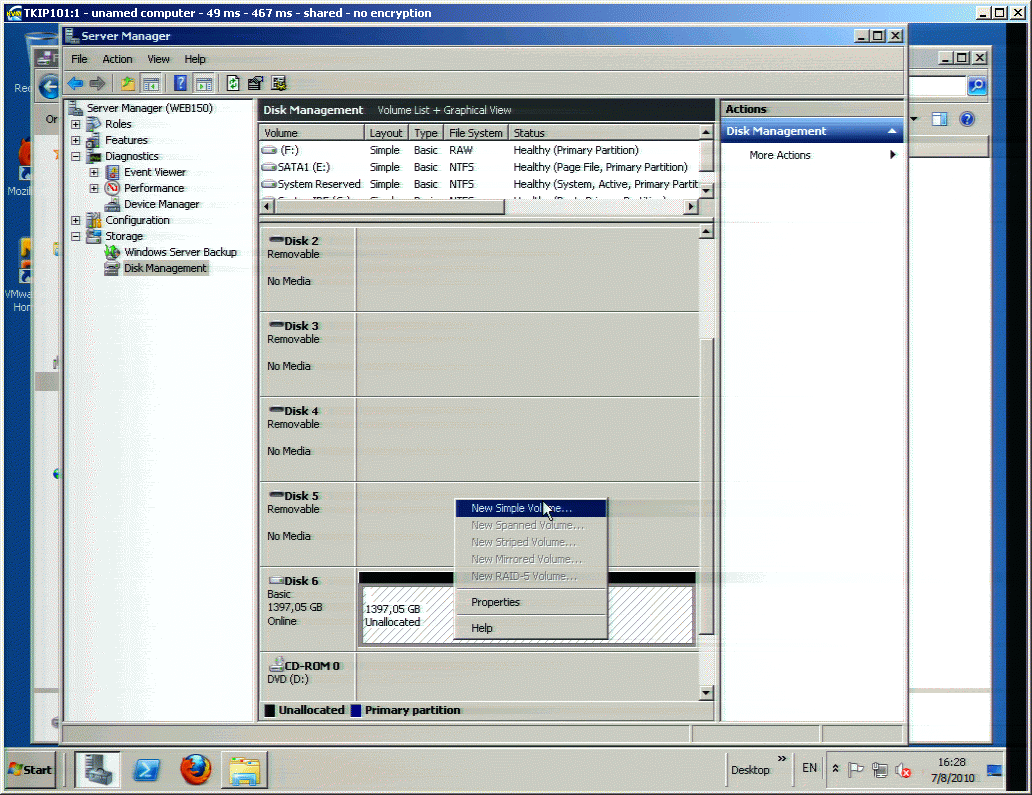Click graphical view scroll down arrow

pyautogui.click(x=706, y=693)
